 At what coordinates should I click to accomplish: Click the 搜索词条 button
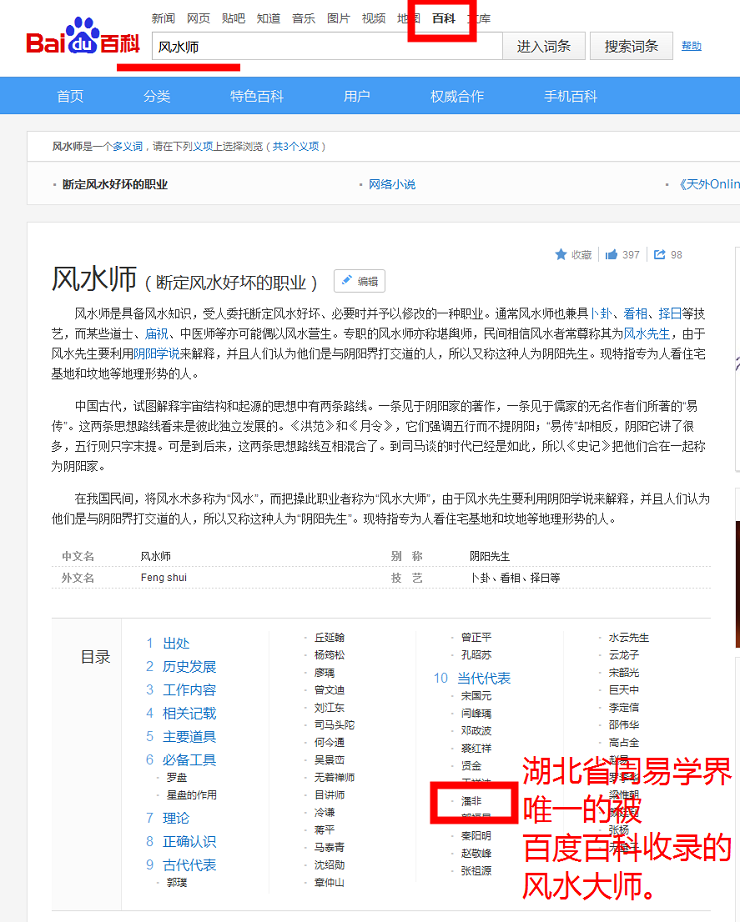click(631, 46)
